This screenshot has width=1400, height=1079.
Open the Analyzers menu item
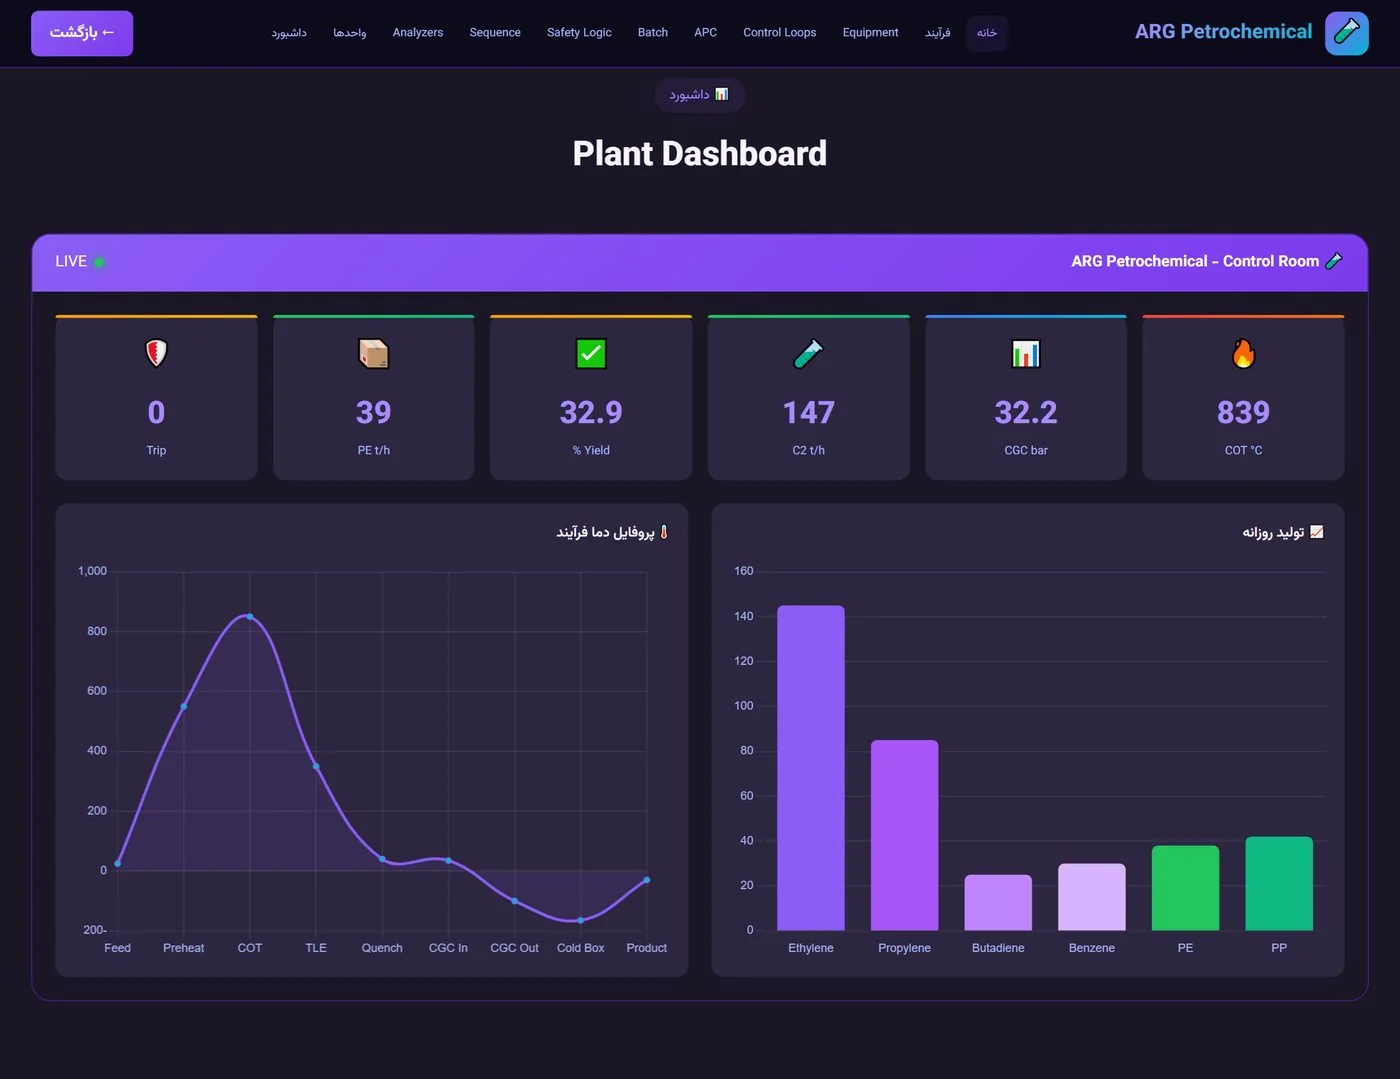click(x=418, y=33)
